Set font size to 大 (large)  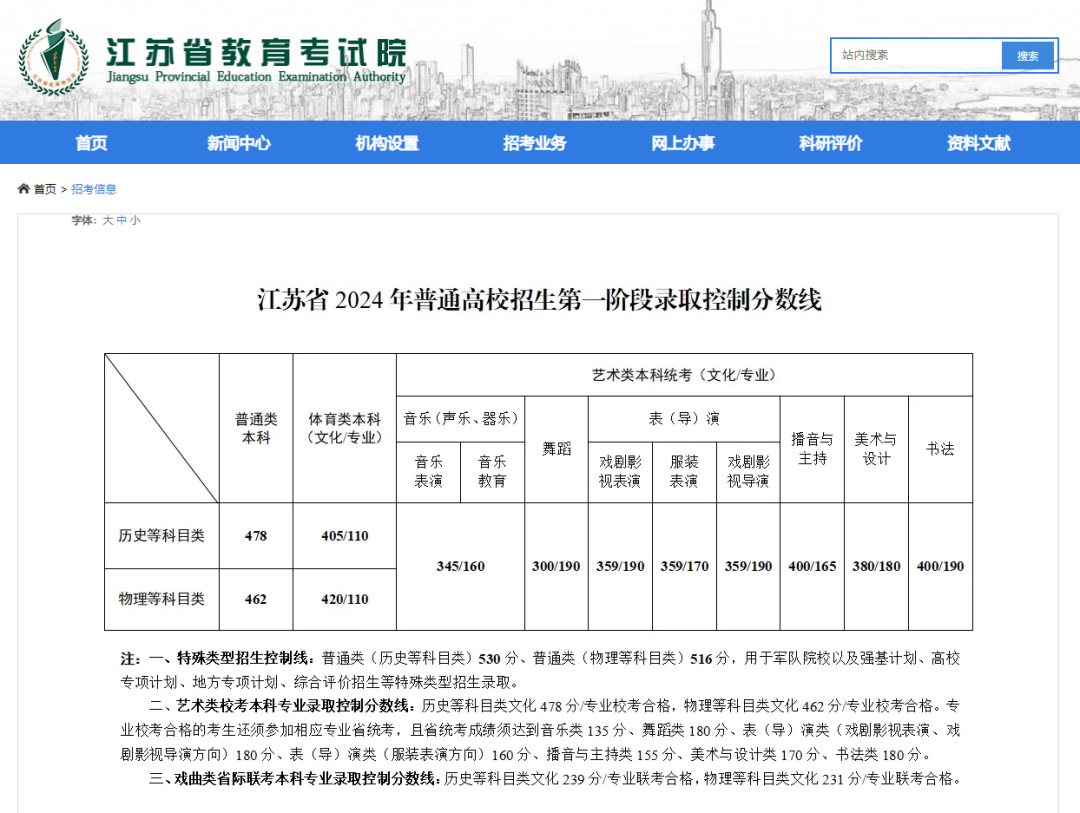108,220
